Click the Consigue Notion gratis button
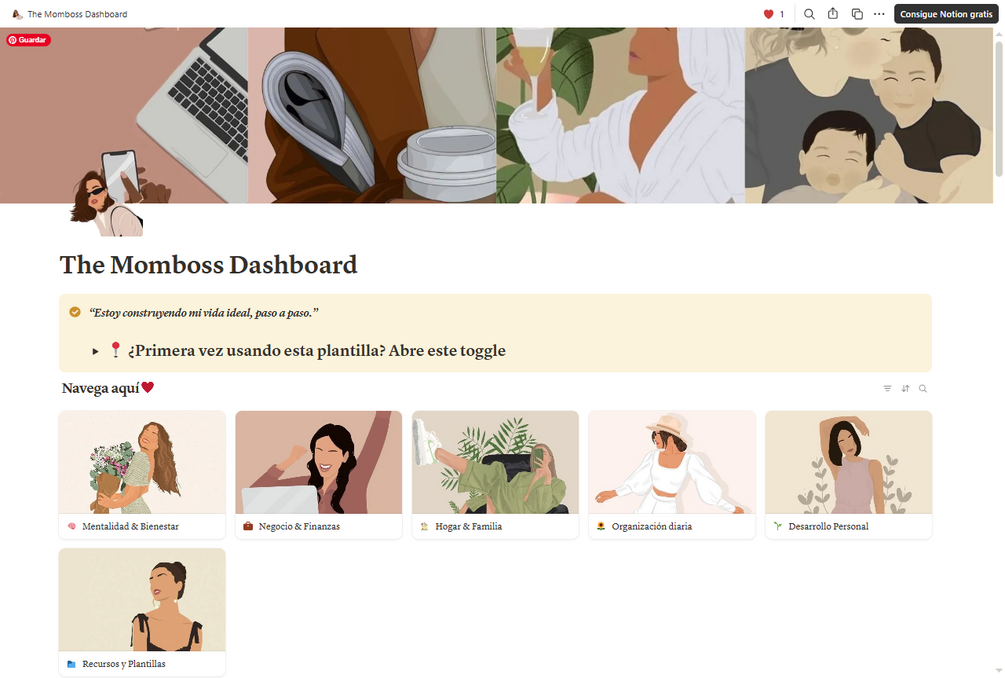 coord(946,14)
